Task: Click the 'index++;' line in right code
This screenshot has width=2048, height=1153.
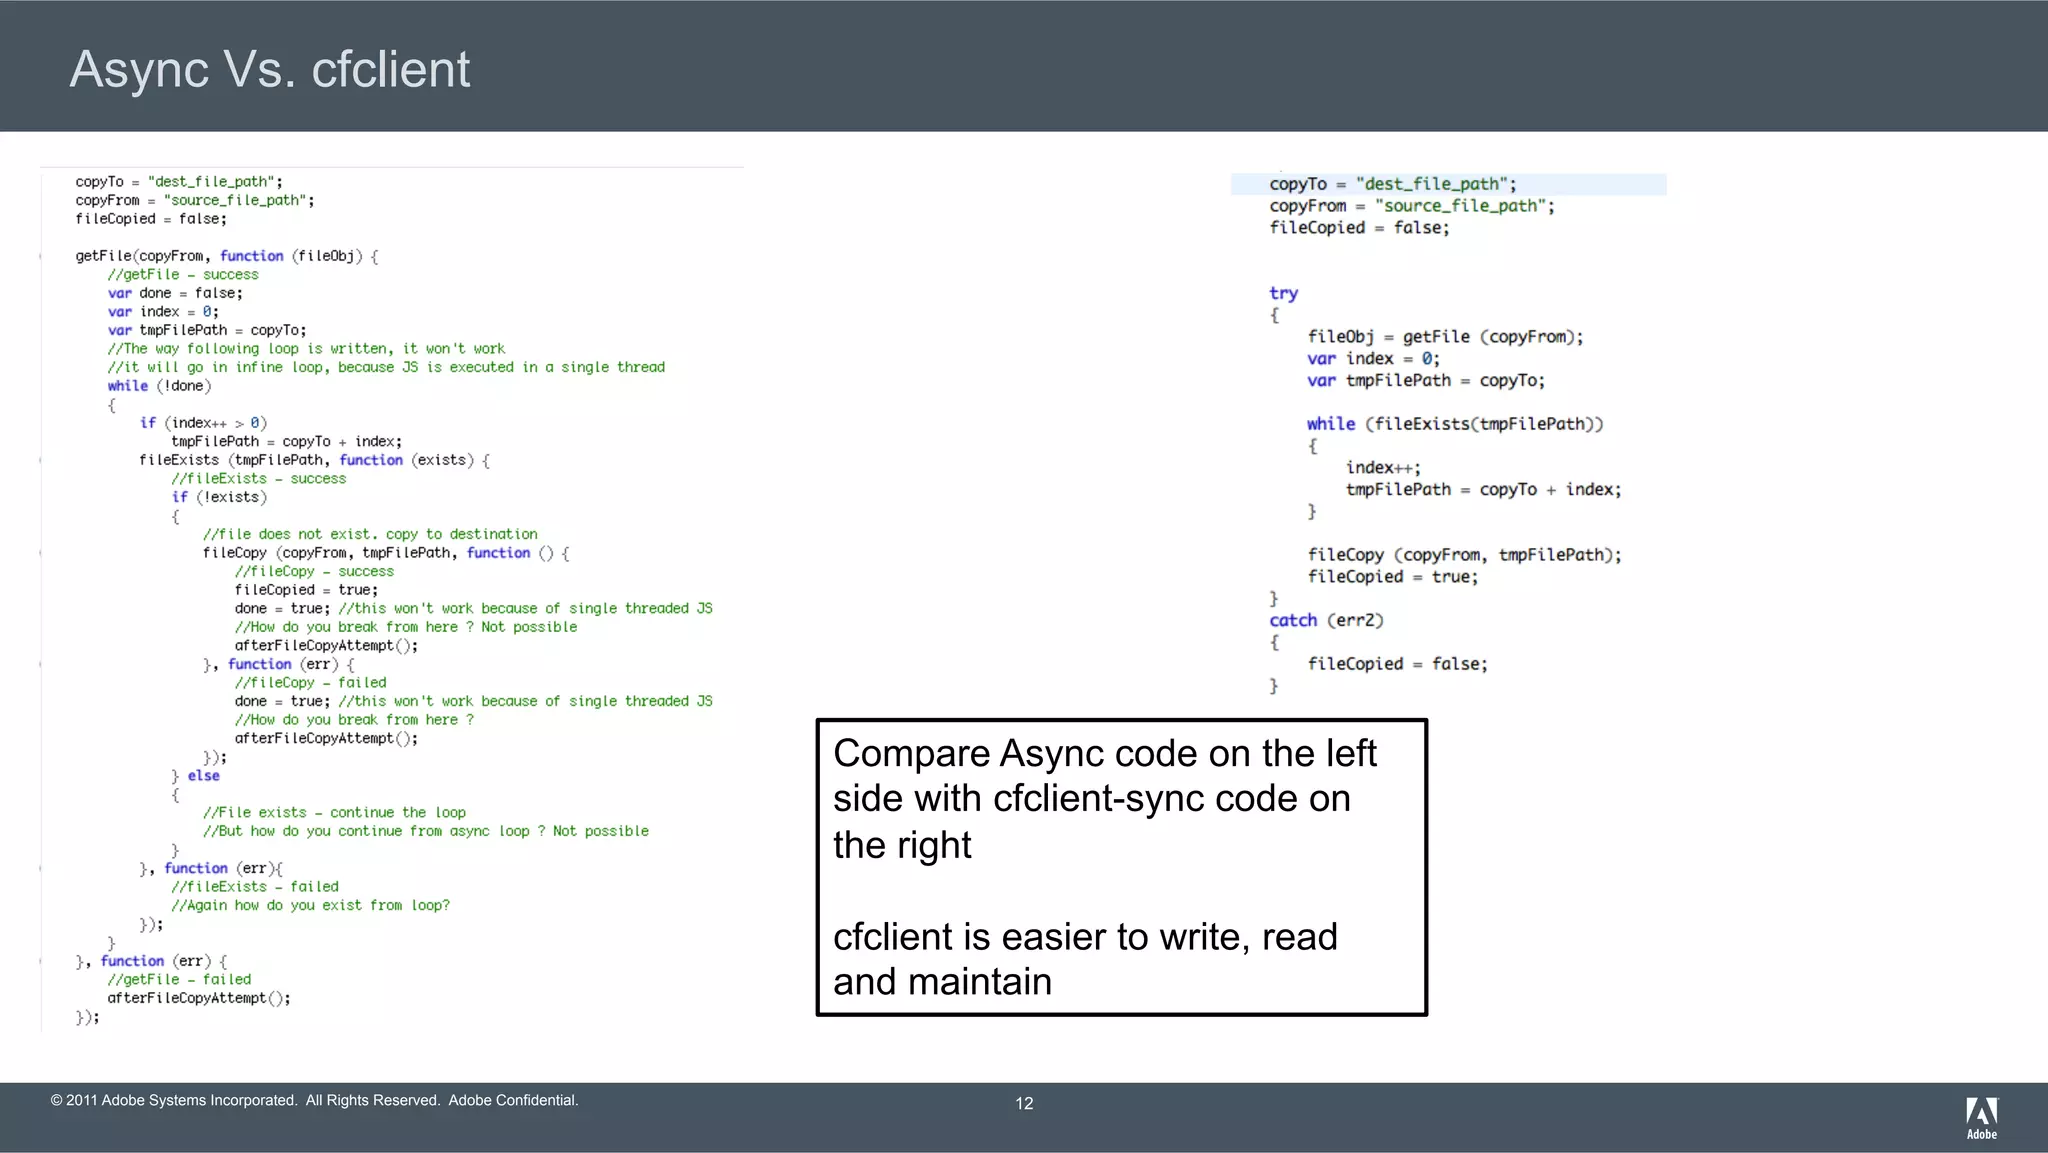Action: pyautogui.click(x=1382, y=468)
